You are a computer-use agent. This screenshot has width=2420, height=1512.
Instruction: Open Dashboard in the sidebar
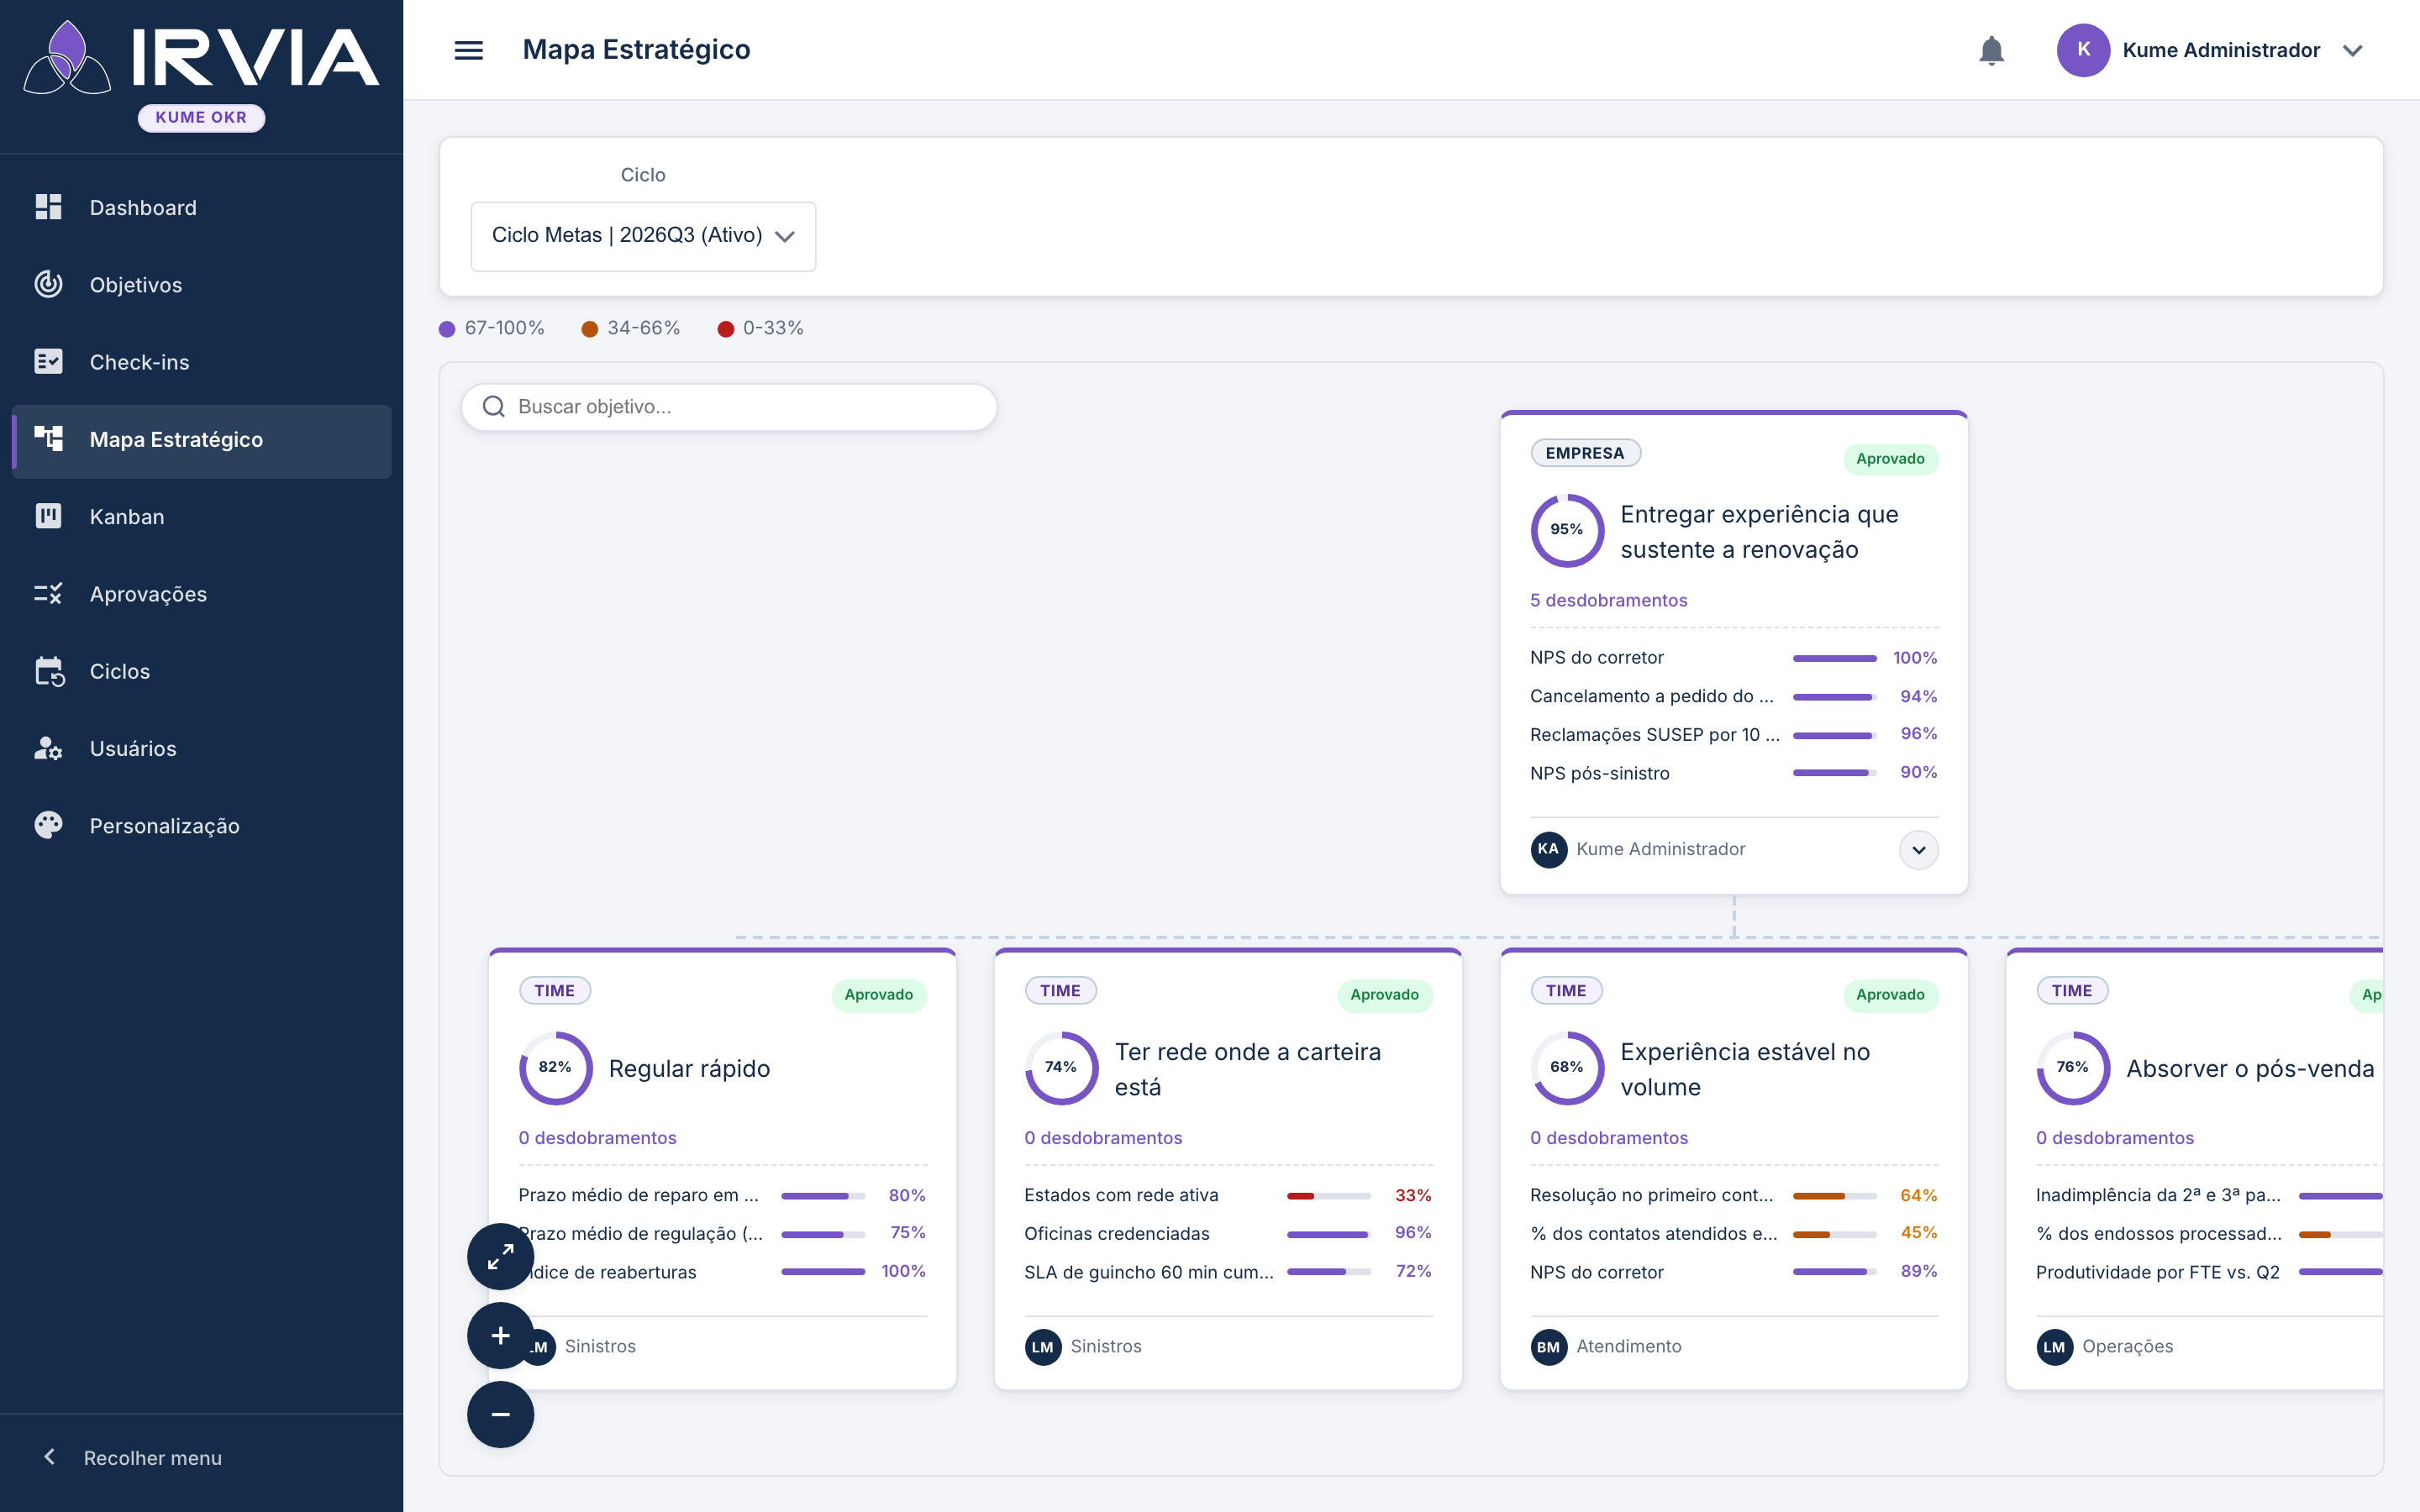click(202, 208)
